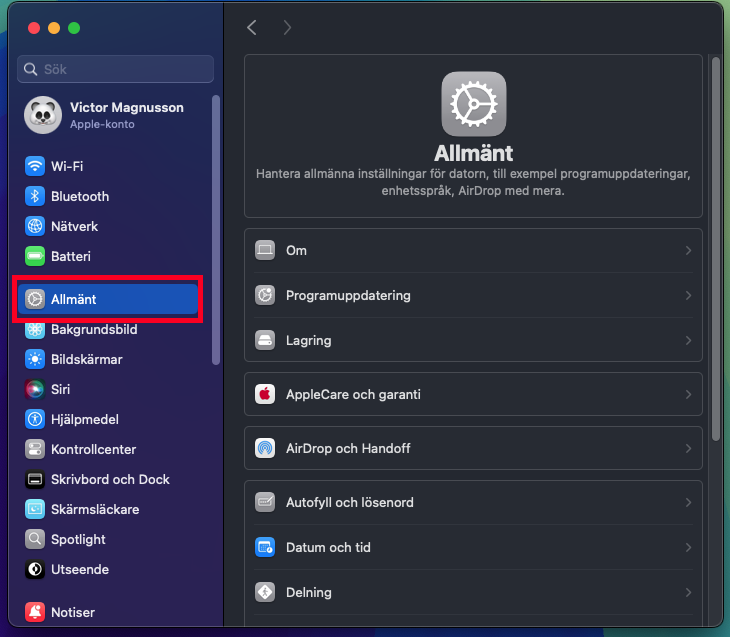
Task: Open Victor Magnusson Apple-konto profile
Action: click(105, 115)
